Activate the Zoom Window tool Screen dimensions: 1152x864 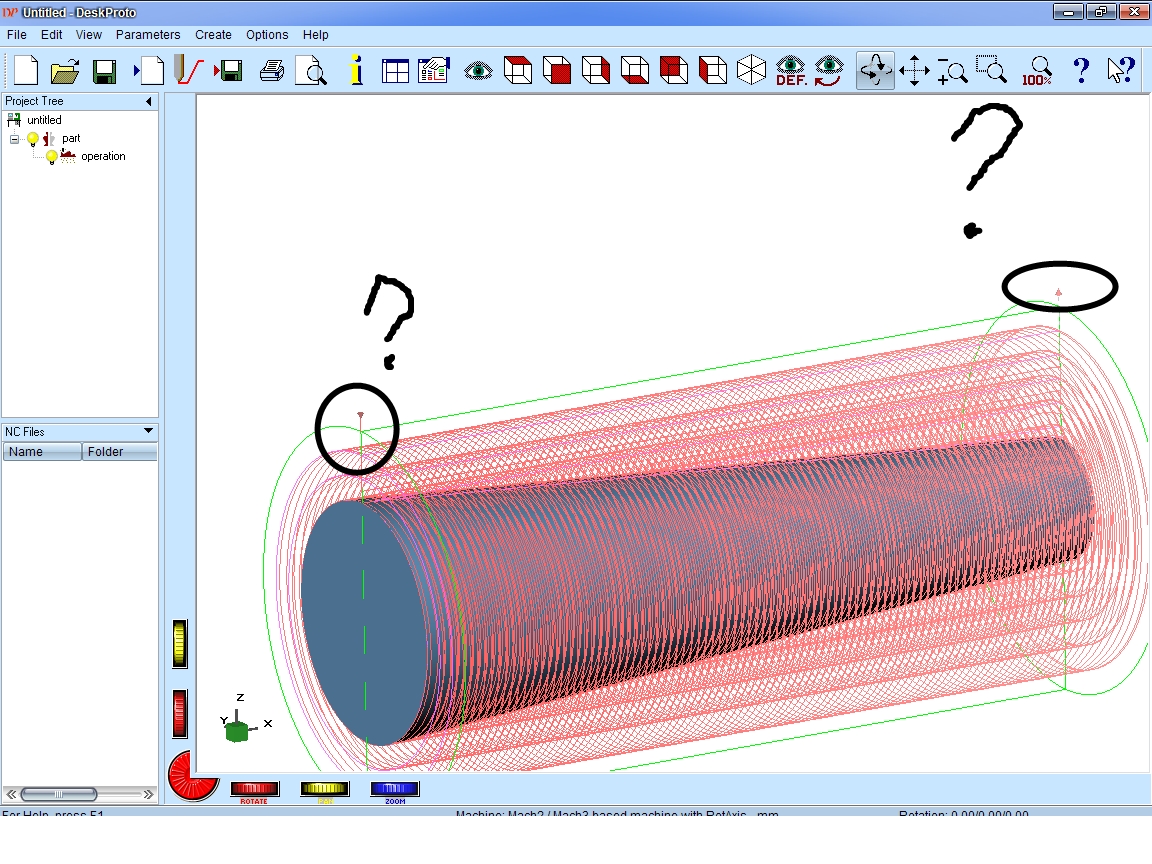[x=992, y=71]
